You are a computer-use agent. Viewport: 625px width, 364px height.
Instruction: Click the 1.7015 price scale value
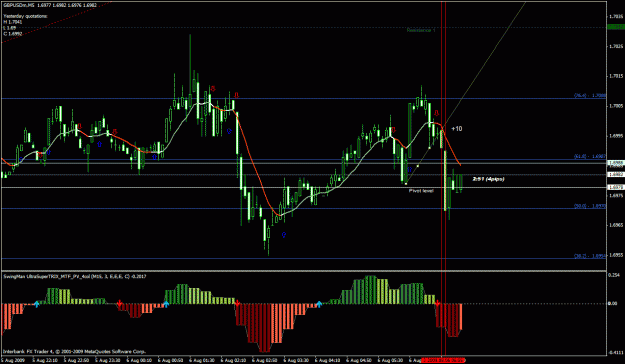coord(616,76)
